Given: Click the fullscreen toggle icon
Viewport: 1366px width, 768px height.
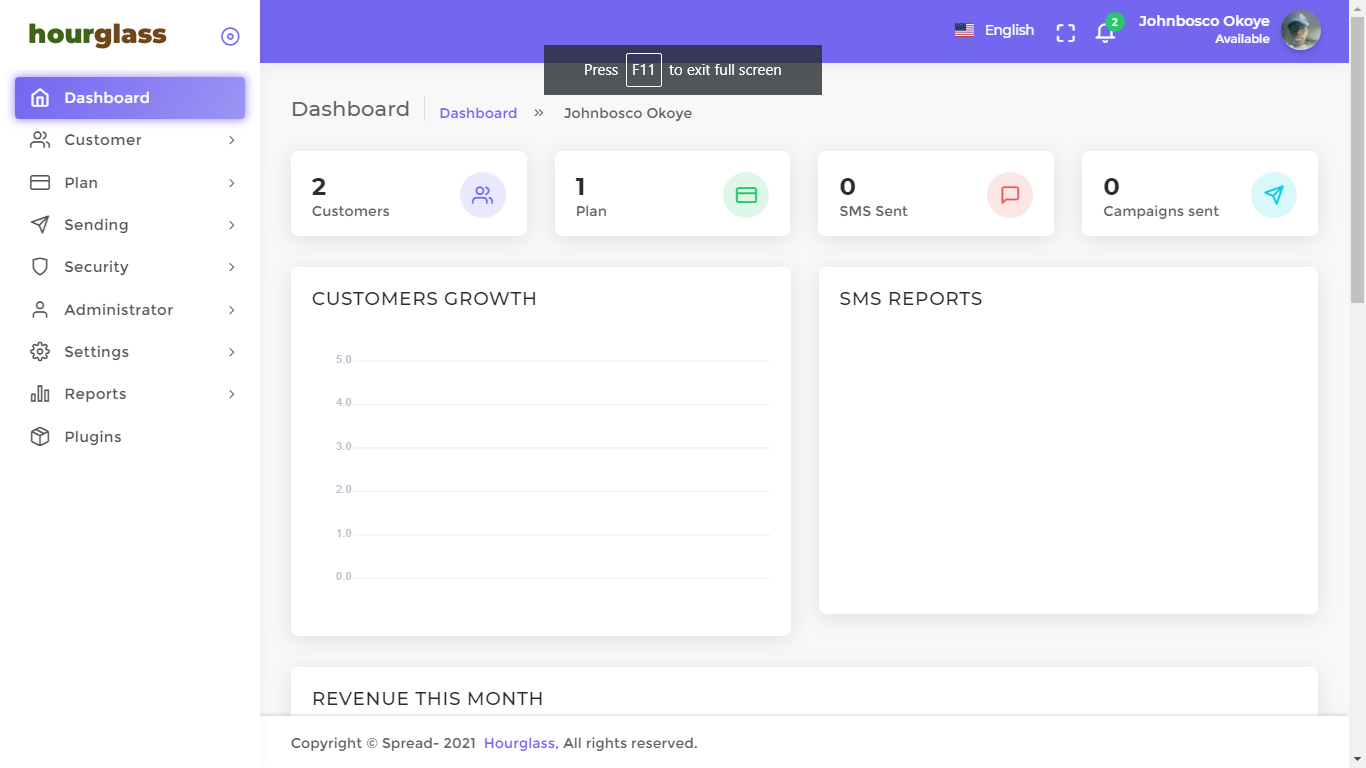Looking at the screenshot, I should (x=1066, y=32).
